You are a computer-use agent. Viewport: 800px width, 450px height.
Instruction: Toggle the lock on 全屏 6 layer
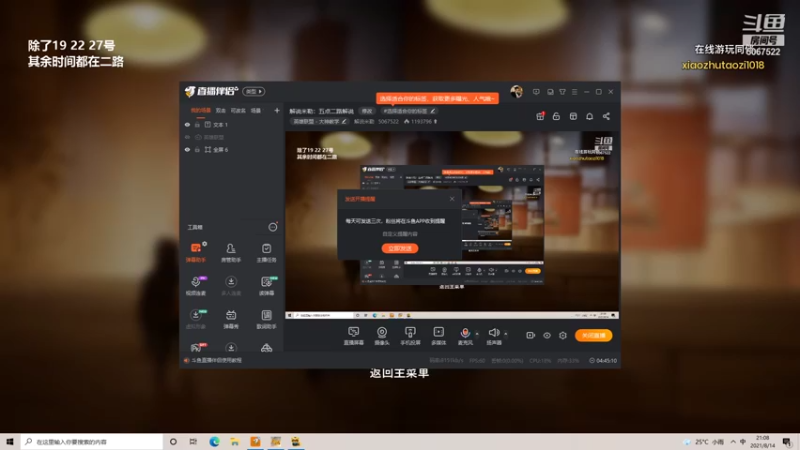pos(197,149)
